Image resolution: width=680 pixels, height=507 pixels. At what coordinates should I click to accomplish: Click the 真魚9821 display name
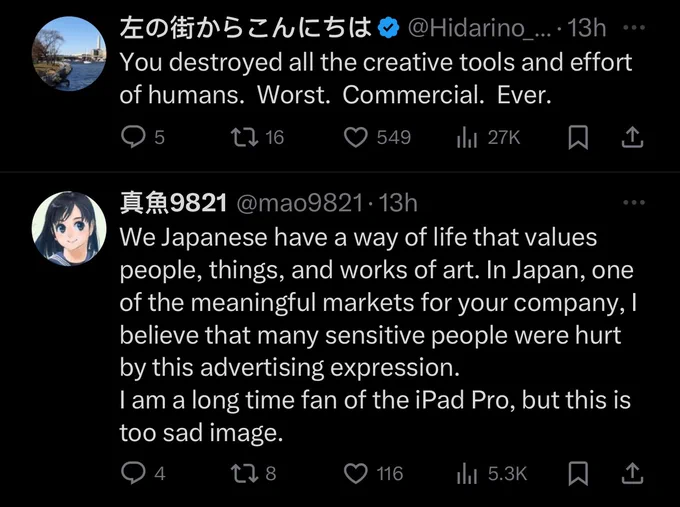[x=173, y=203]
